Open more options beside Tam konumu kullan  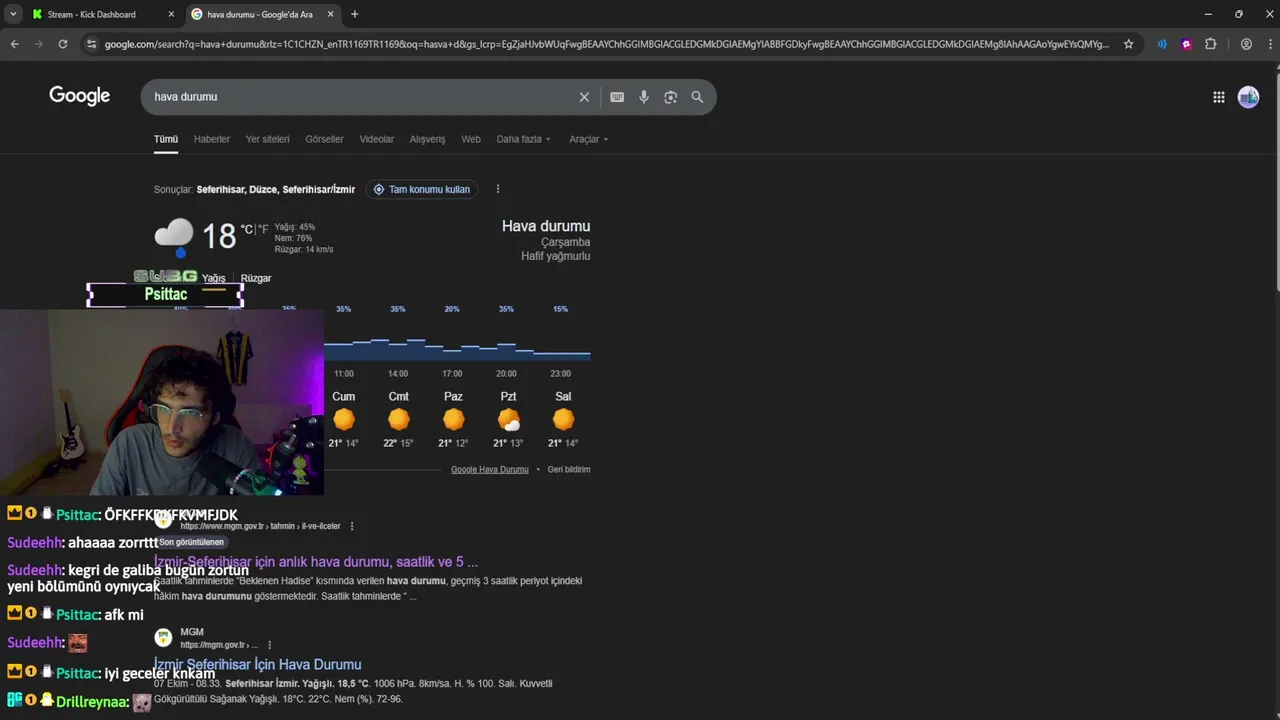pos(497,189)
